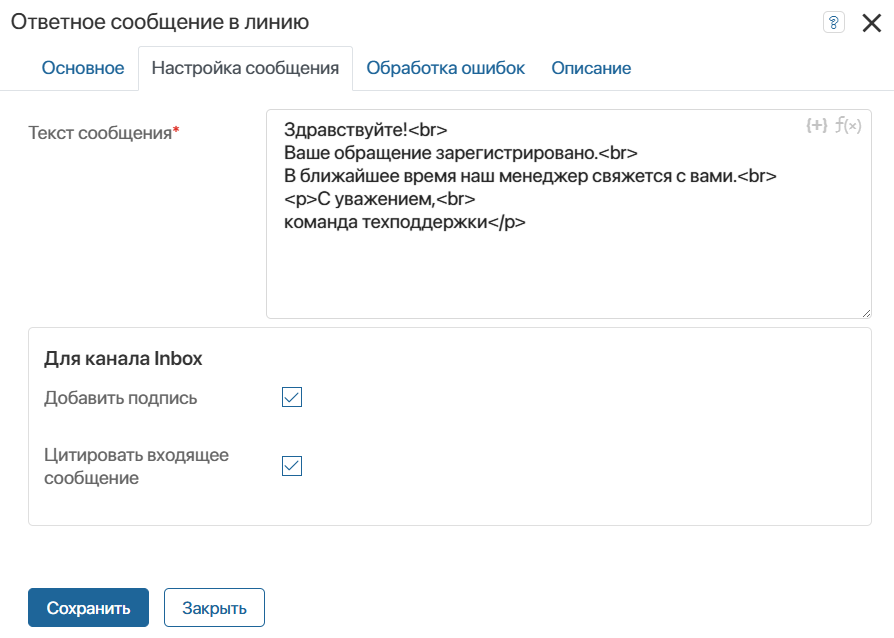Go to the Описание tab
894x638 pixels.
pos(591,68)
